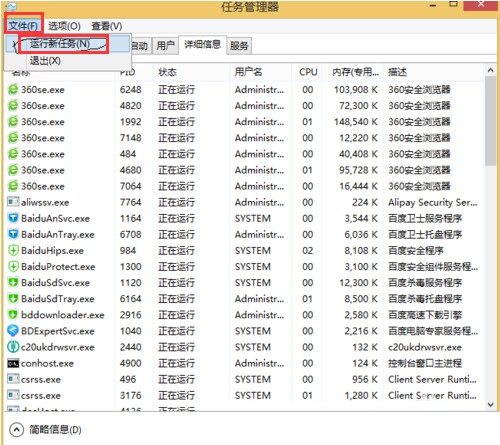Click the 12,300 K memory value

click(x=358, y=283)
